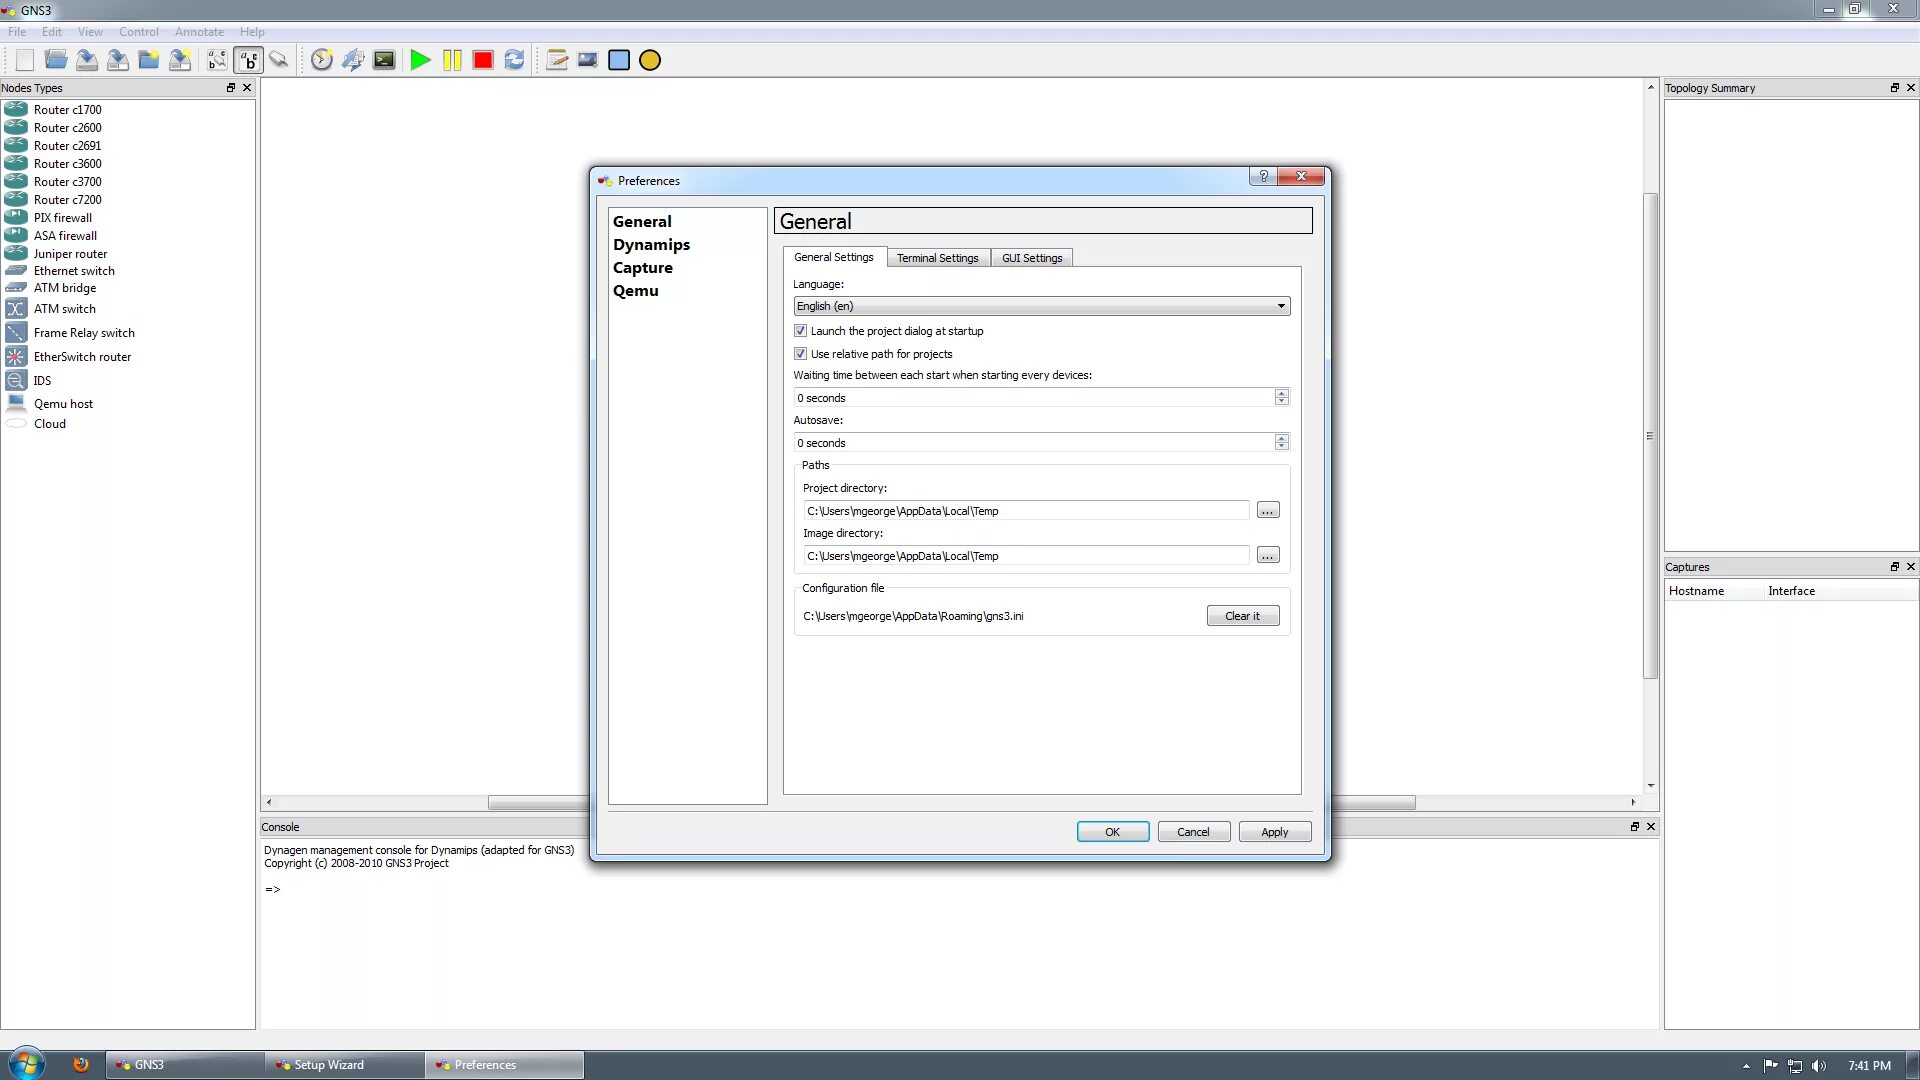Click Cancel in Preferences dialog
1920x1080 pixels.
click(x=1193, y=832)
